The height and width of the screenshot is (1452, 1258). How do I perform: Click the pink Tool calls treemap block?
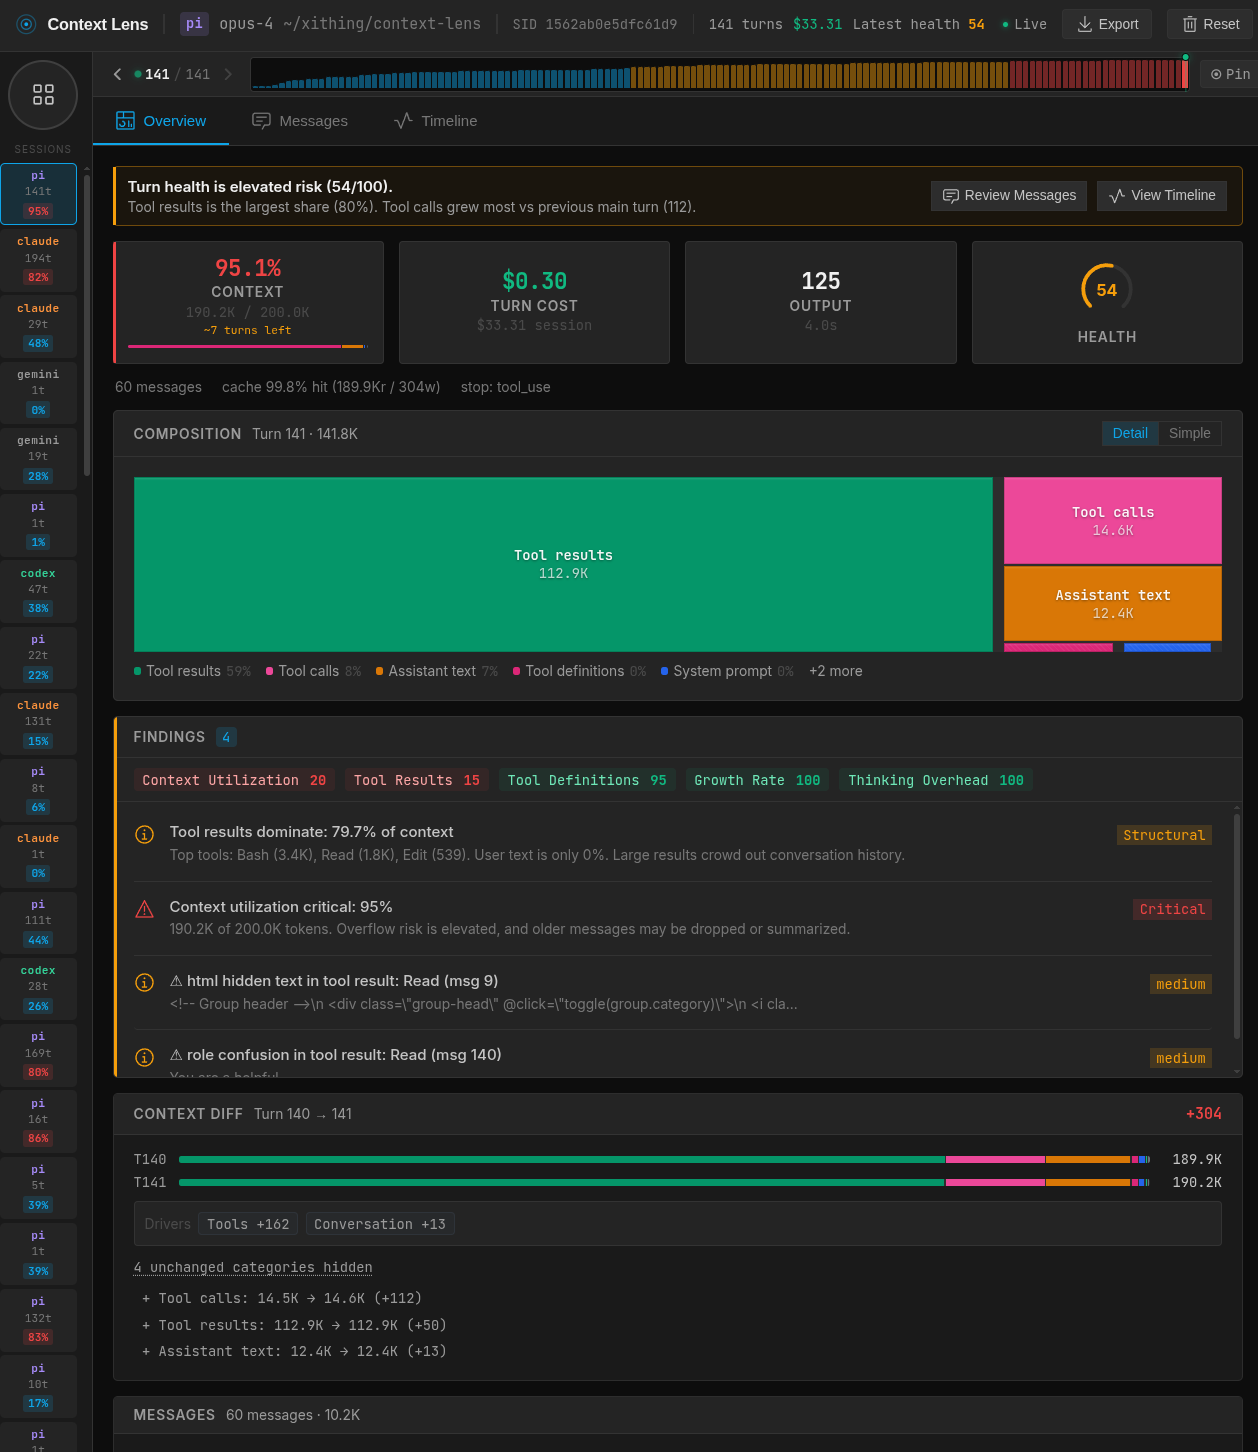pyautogui.click(x=1113, y=520)
